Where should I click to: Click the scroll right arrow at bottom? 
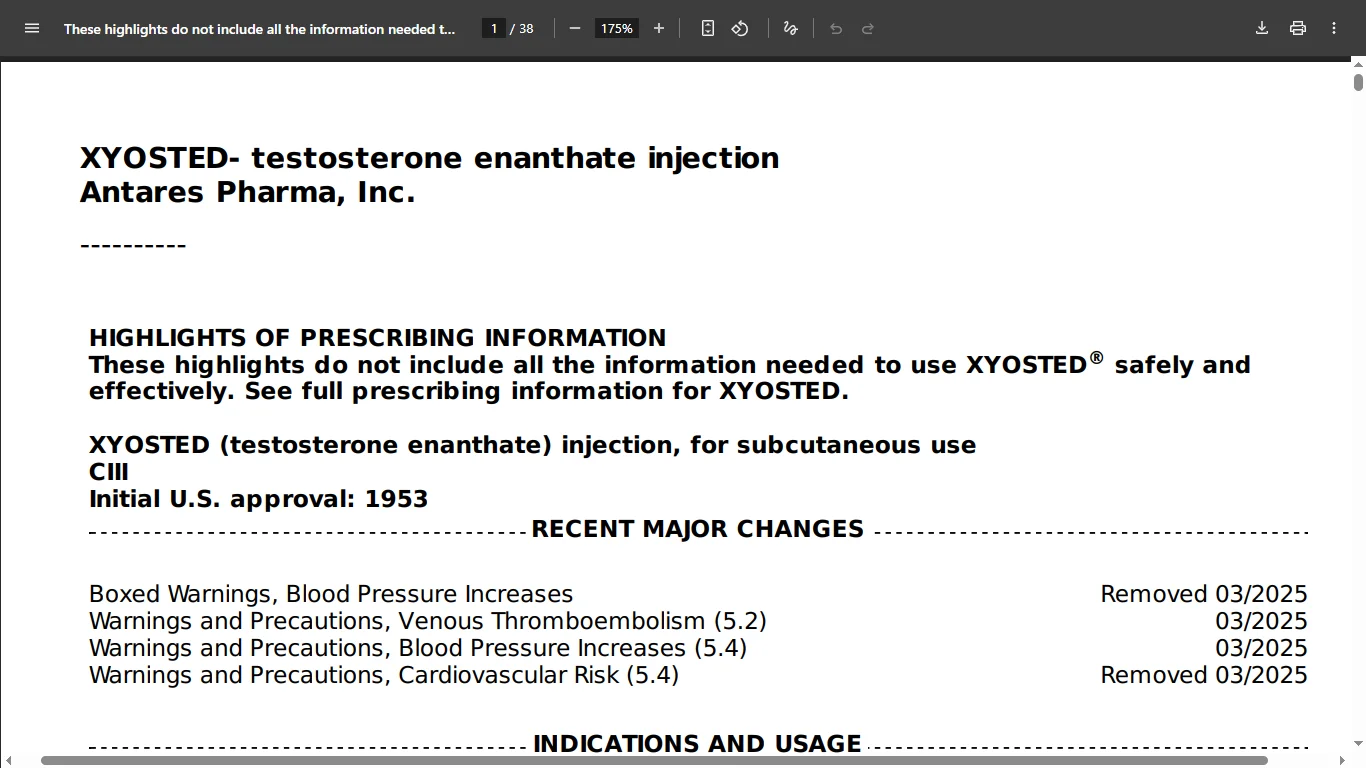point(1343,761)
